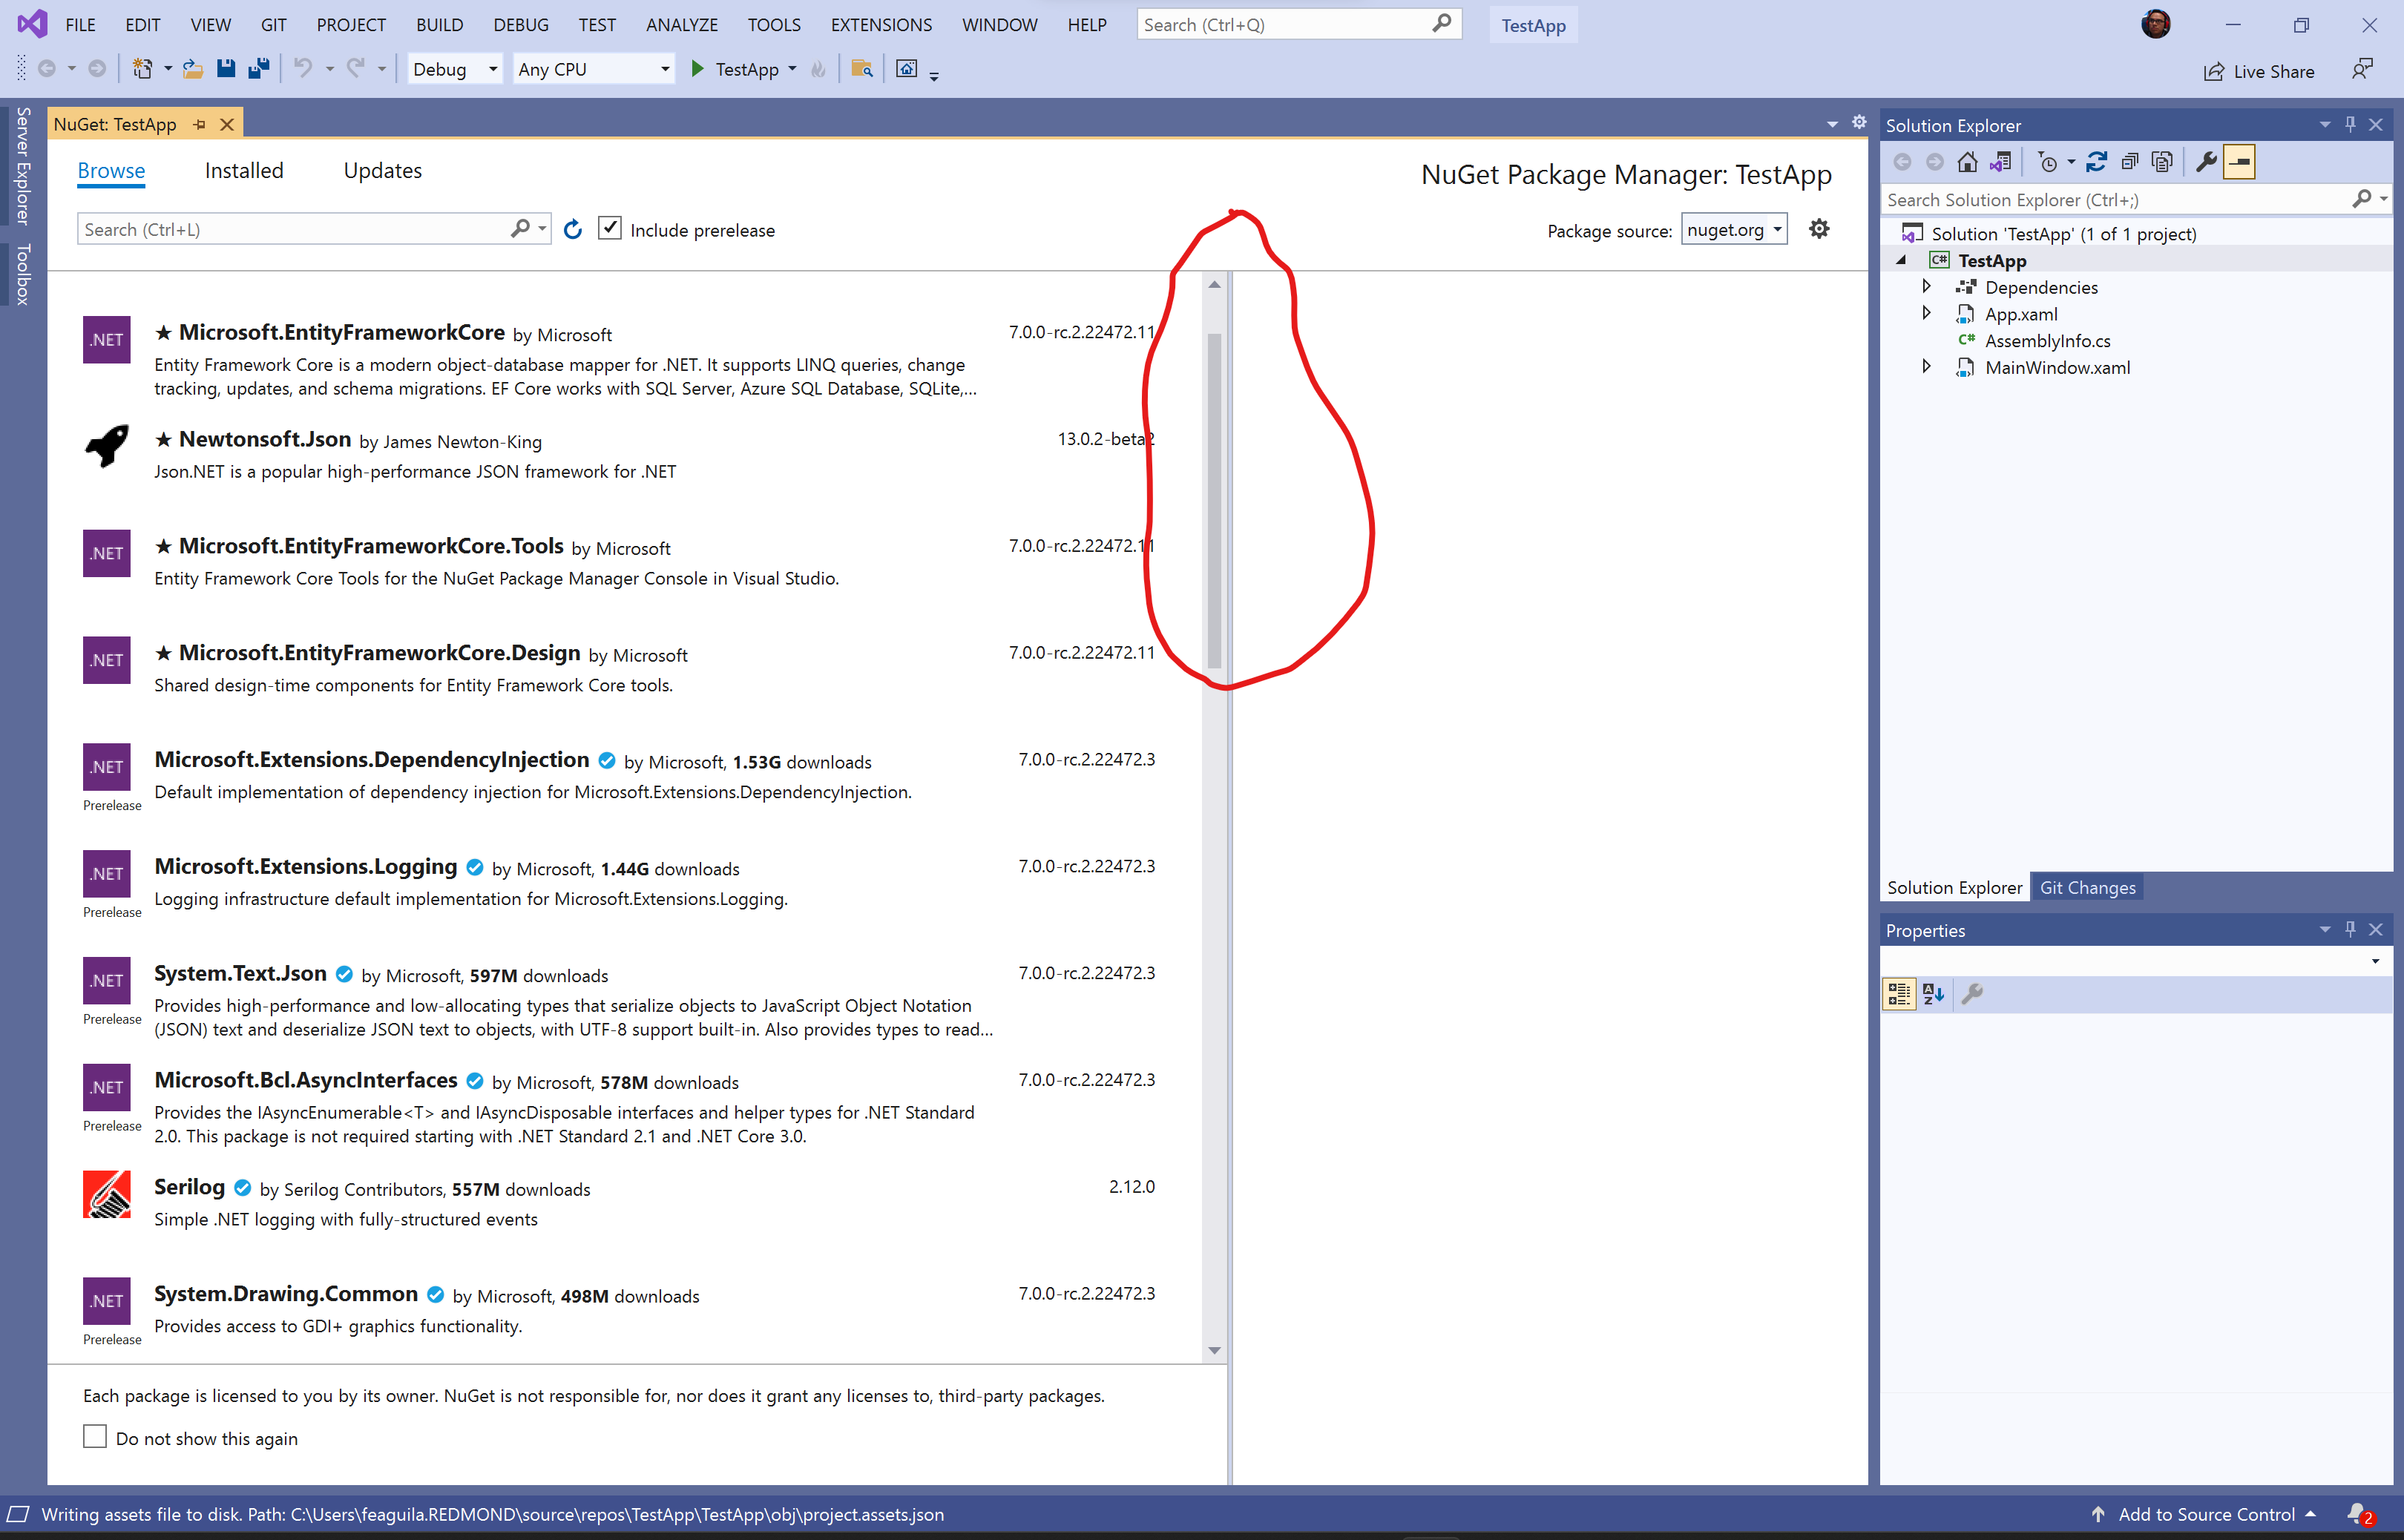2404x1540 pixels.
Task: Click package list scroll down arrow
Action: 1214,1350
